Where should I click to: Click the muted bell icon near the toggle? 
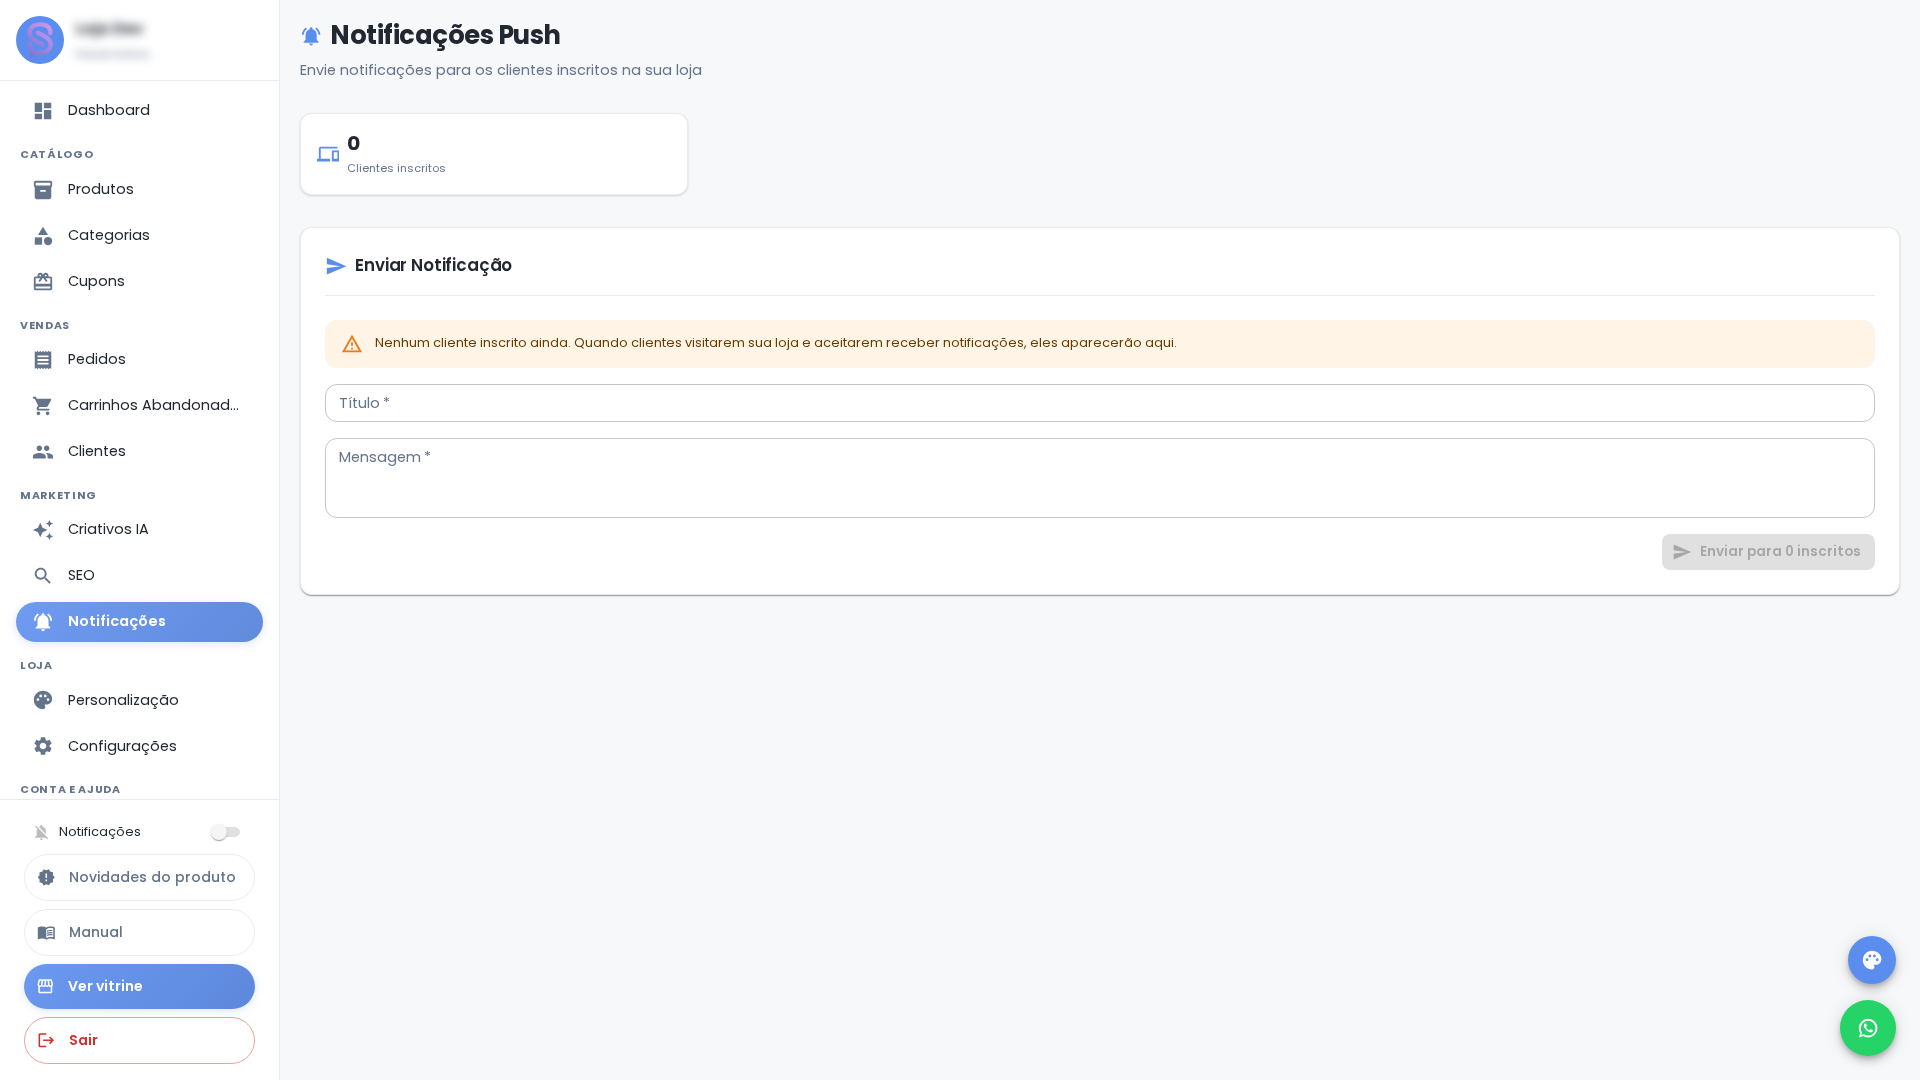(41, 832)
